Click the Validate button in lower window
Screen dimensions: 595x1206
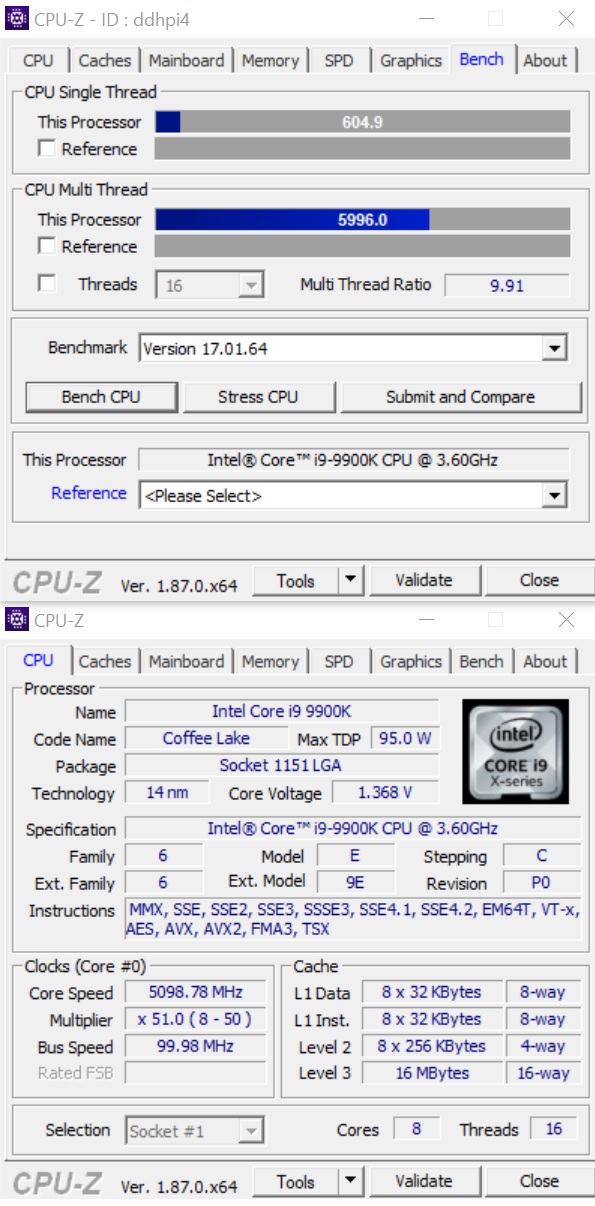(x=424, y=1181)
